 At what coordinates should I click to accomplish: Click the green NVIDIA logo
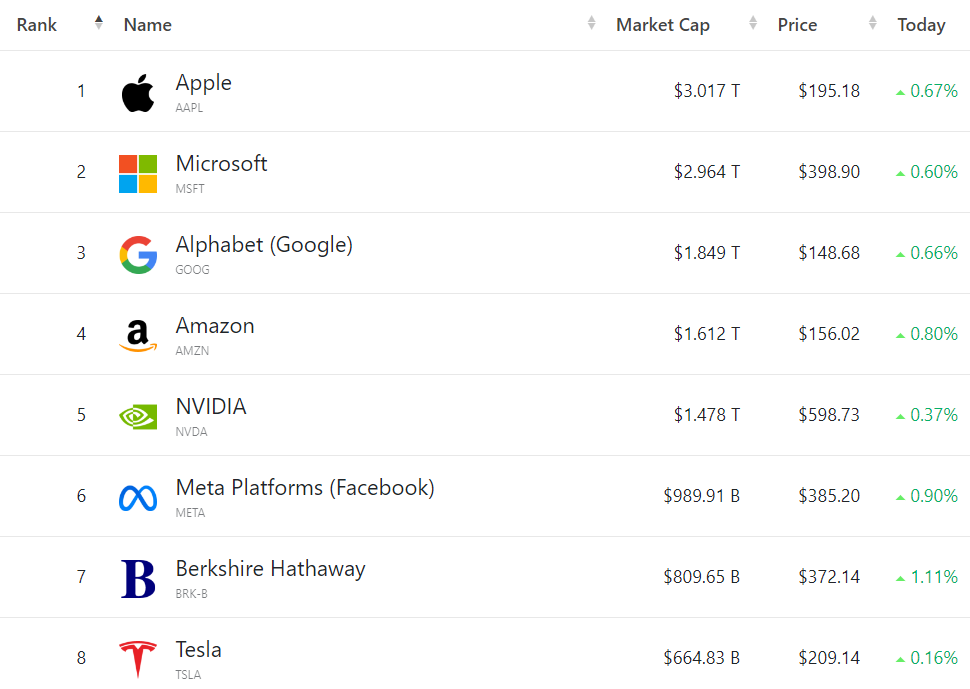pyautogui.click(x=138, y=416)
